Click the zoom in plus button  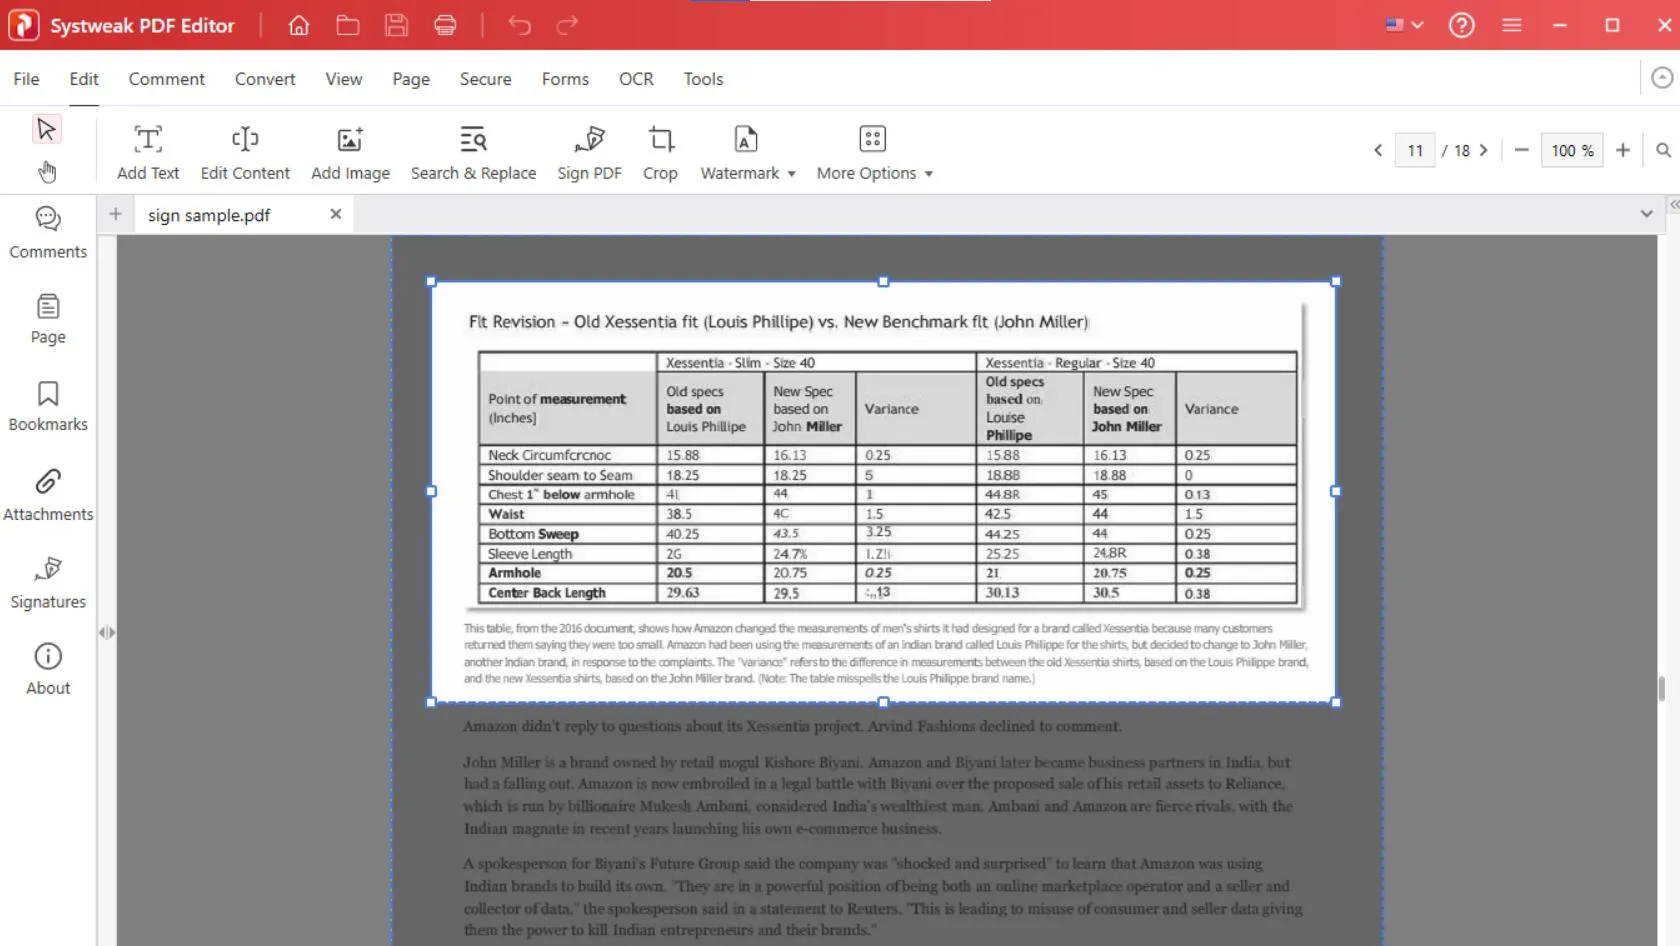[x=1623, y=150]
